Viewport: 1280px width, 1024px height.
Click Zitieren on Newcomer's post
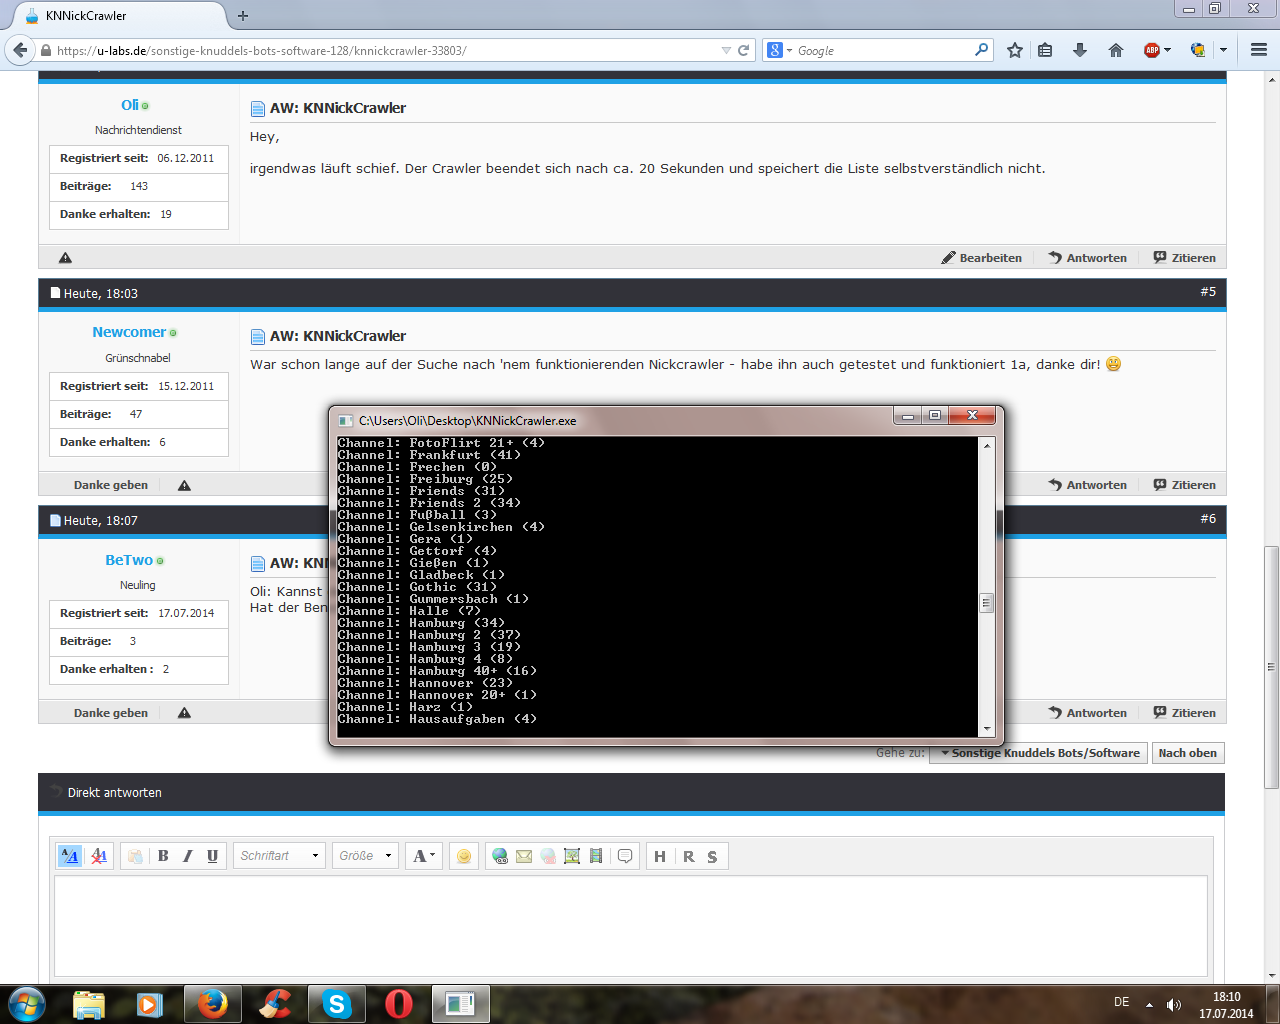[x=1185, y=485]
